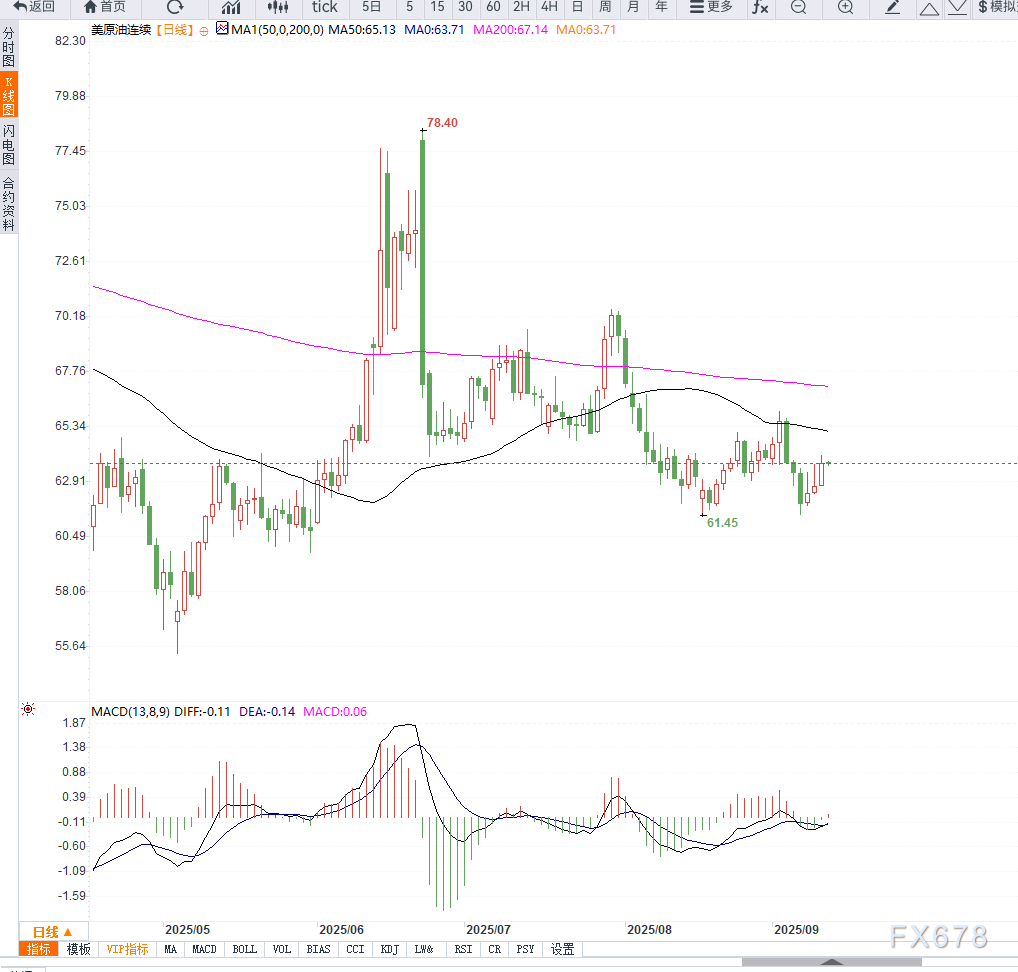Switch to line chart type icon
This screenshot has width=1018, height=972.
coord(230,7)
